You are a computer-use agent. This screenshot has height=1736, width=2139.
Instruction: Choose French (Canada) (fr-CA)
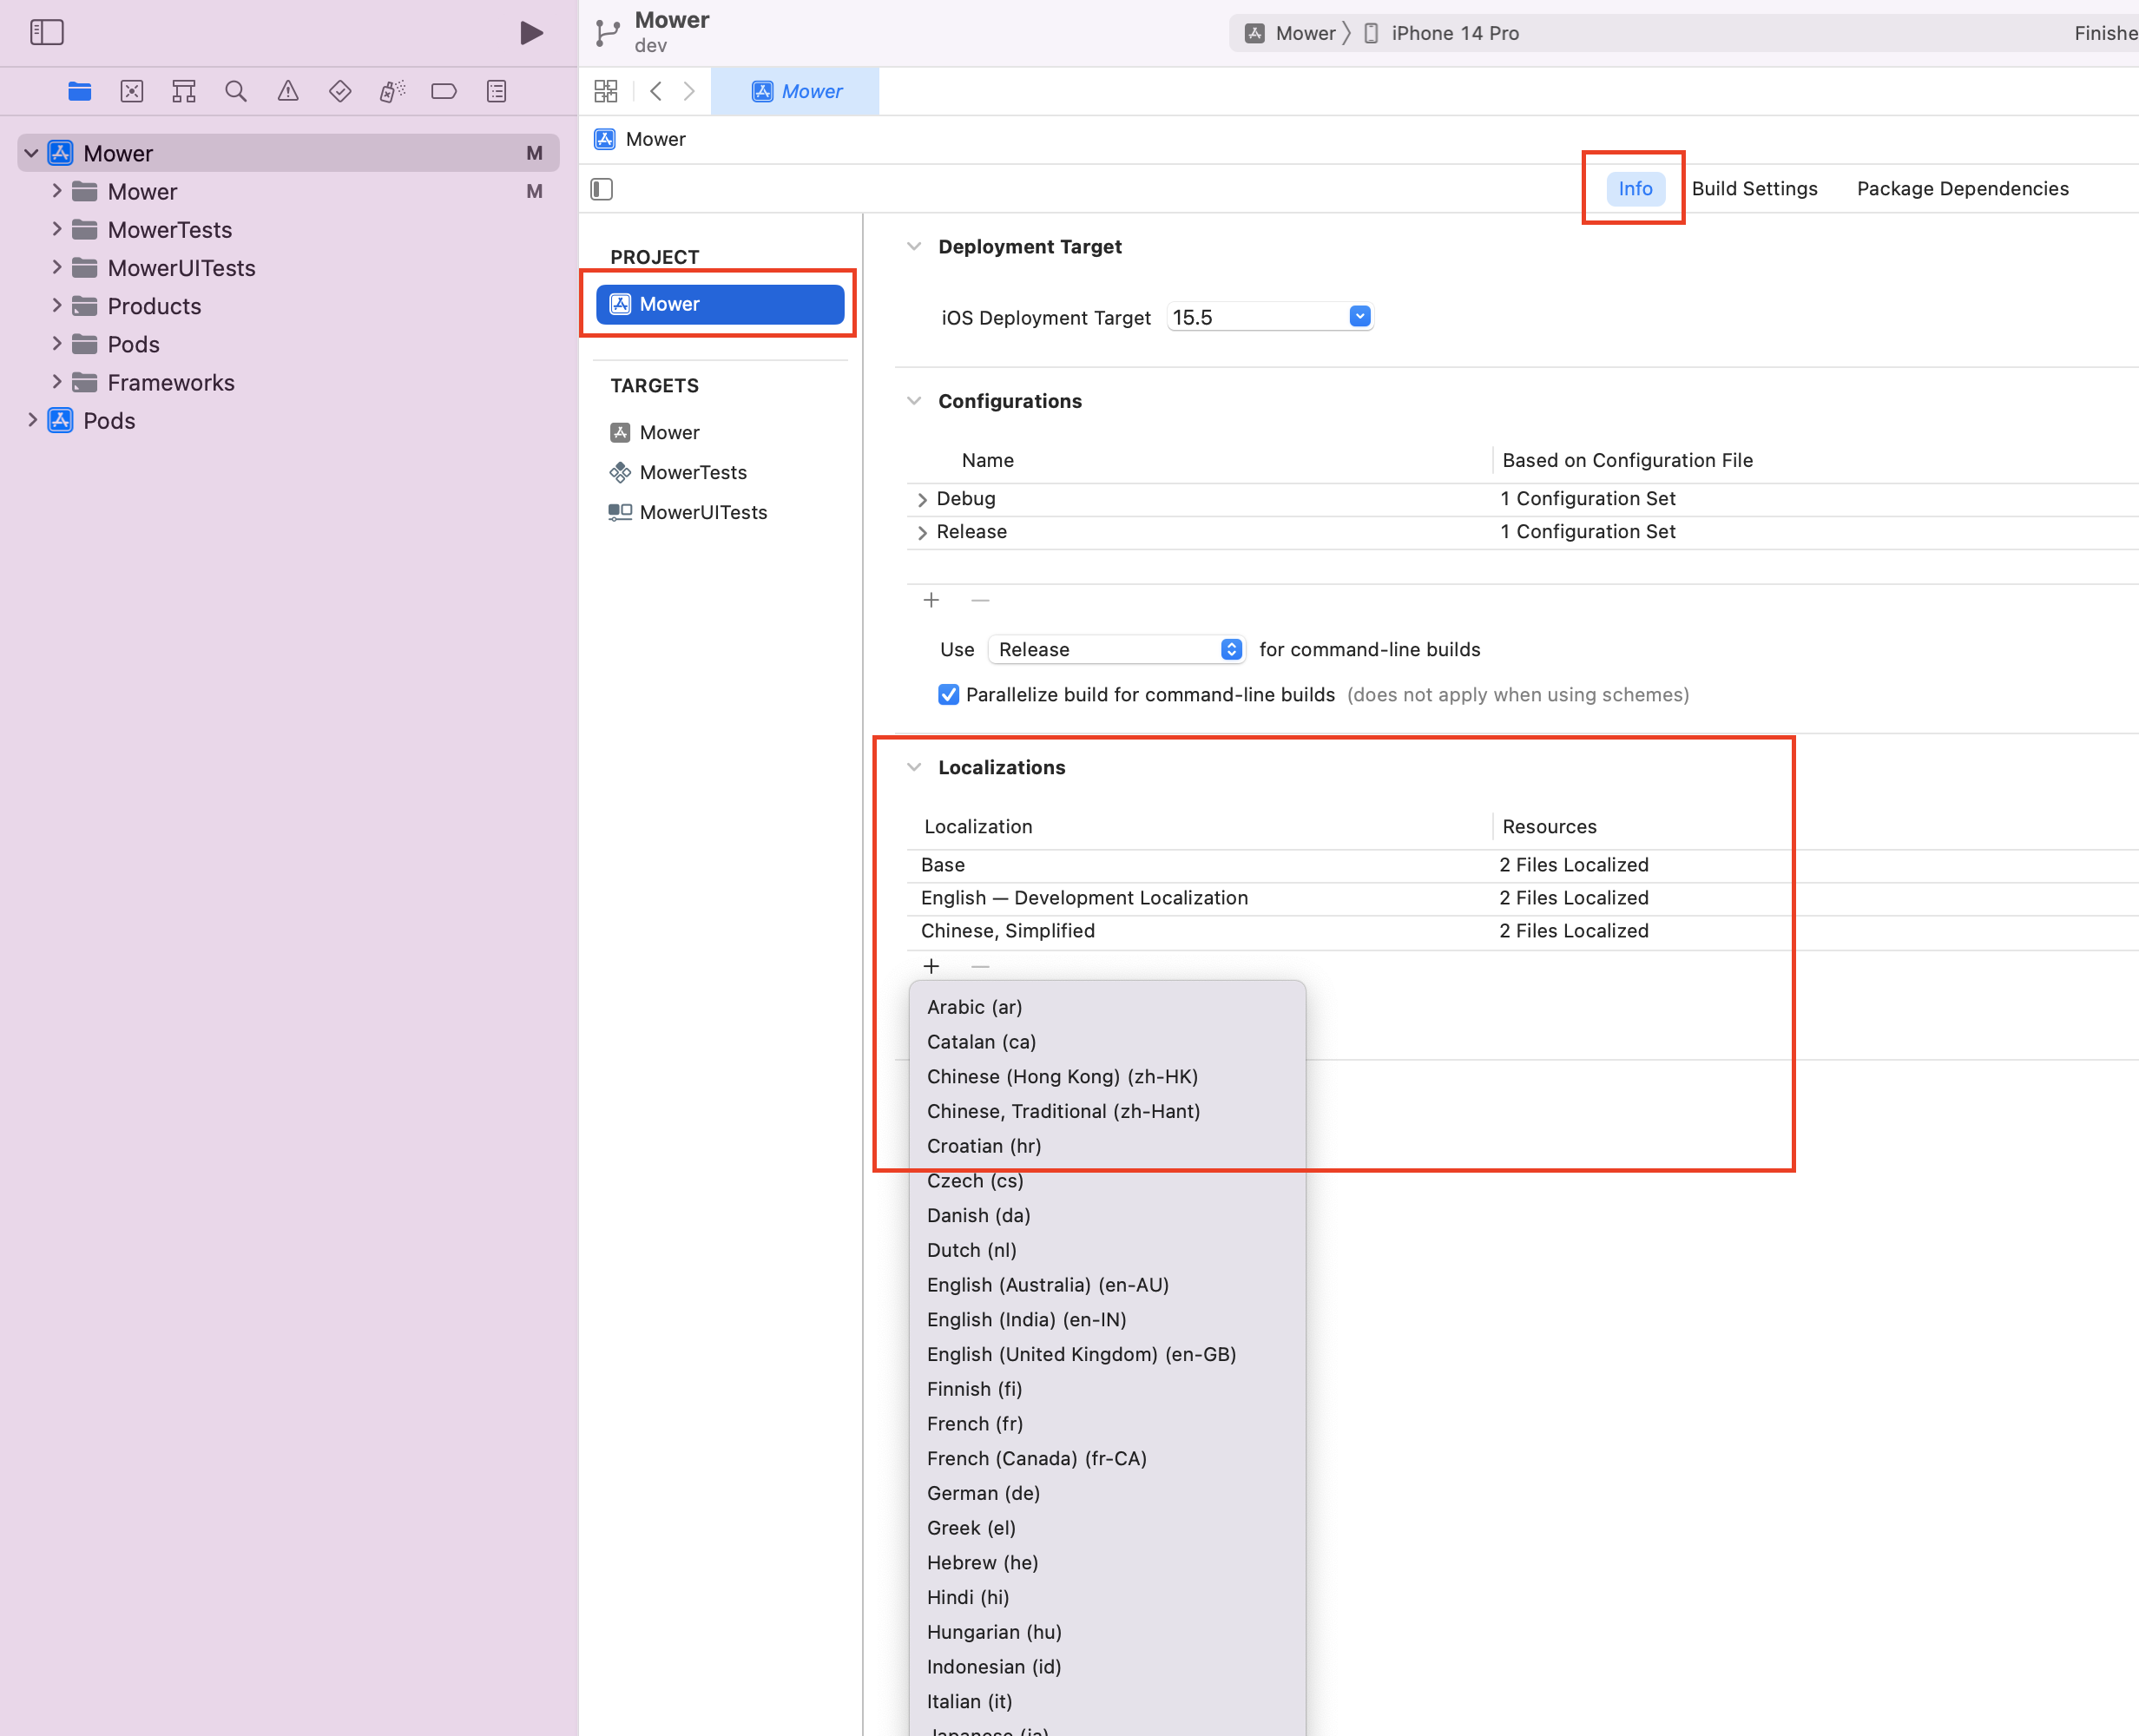[1107, 1458]
